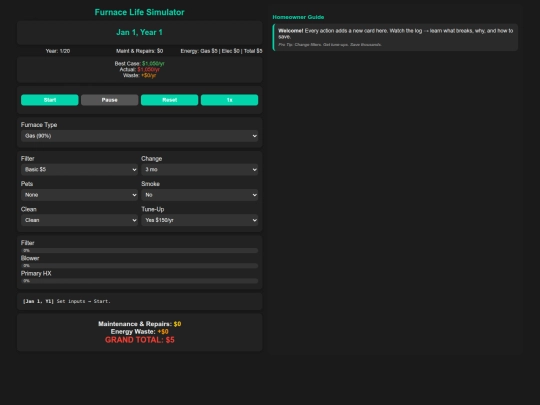Start the furnace simulation
Image resolution: width=540 pixels, height=405 pixels.
coord(50,100)
